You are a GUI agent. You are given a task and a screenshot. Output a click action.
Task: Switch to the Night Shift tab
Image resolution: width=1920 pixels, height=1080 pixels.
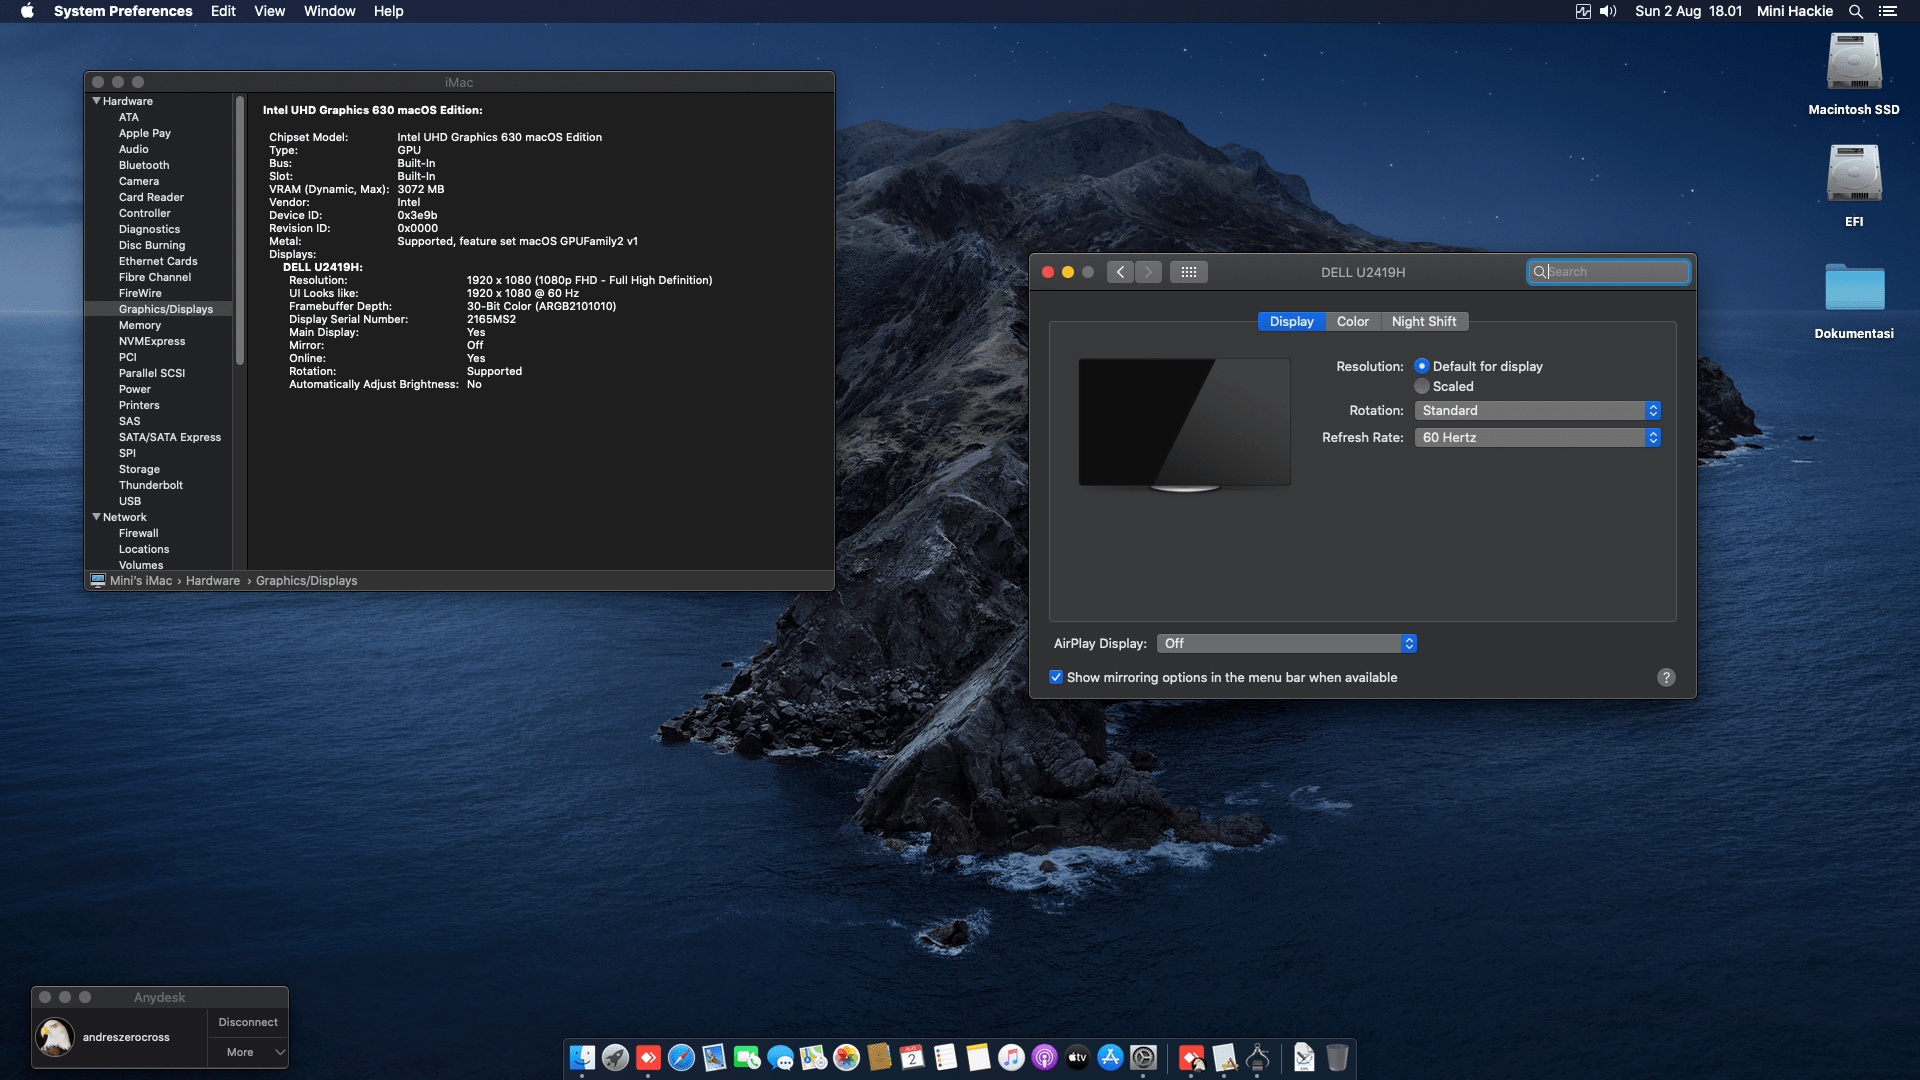point(1423,322)
